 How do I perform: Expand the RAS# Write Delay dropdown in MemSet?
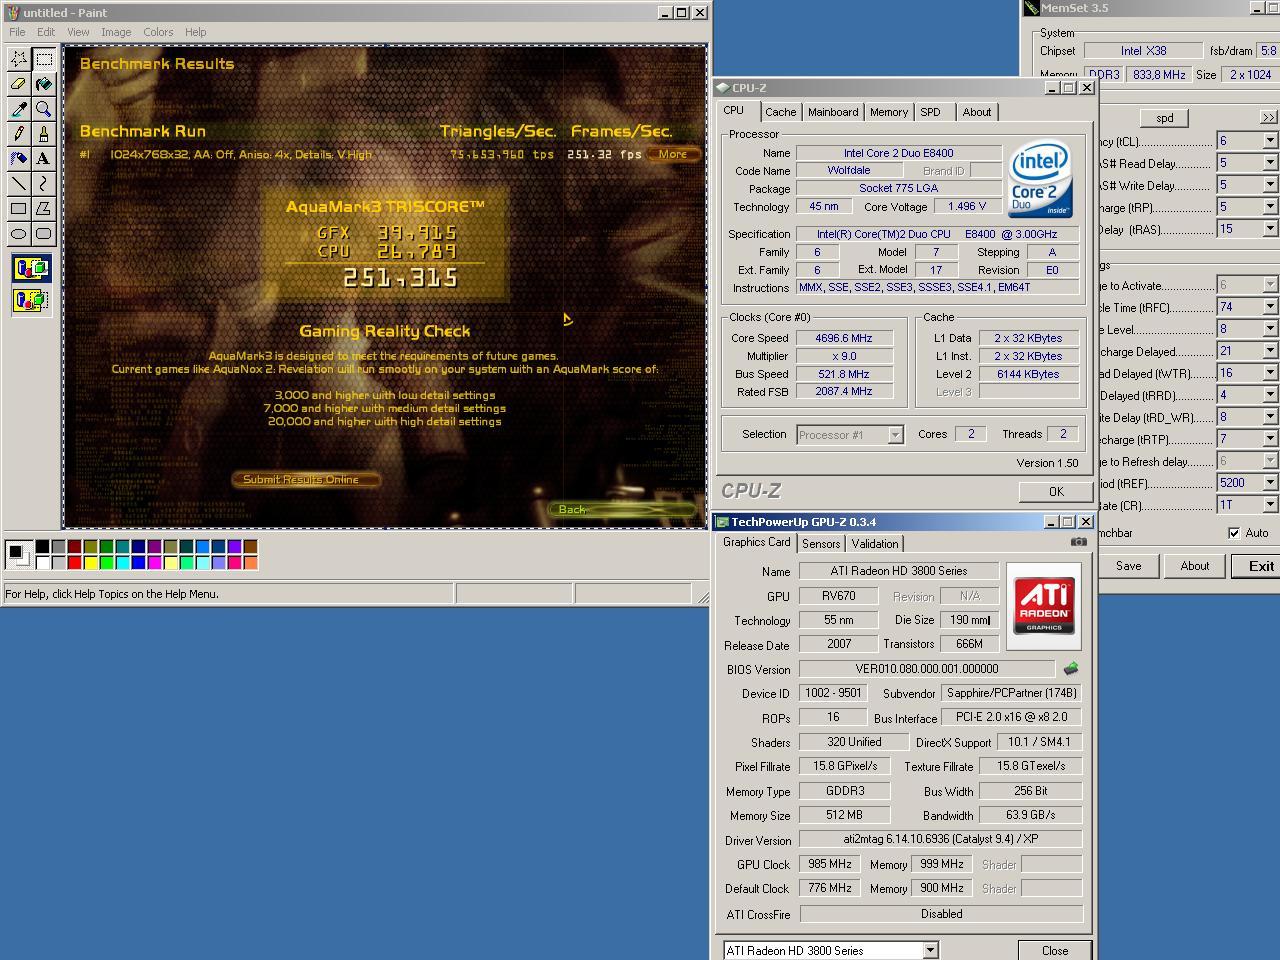(1270, 185)
